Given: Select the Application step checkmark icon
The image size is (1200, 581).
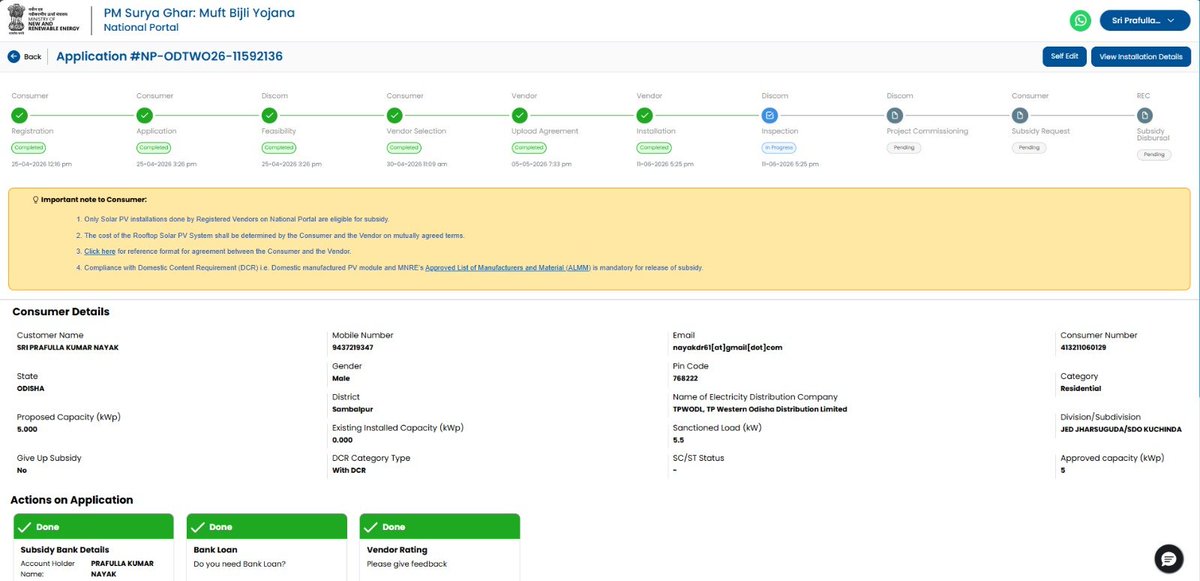Looking at the screenshot, I should [x=144, y=115].
